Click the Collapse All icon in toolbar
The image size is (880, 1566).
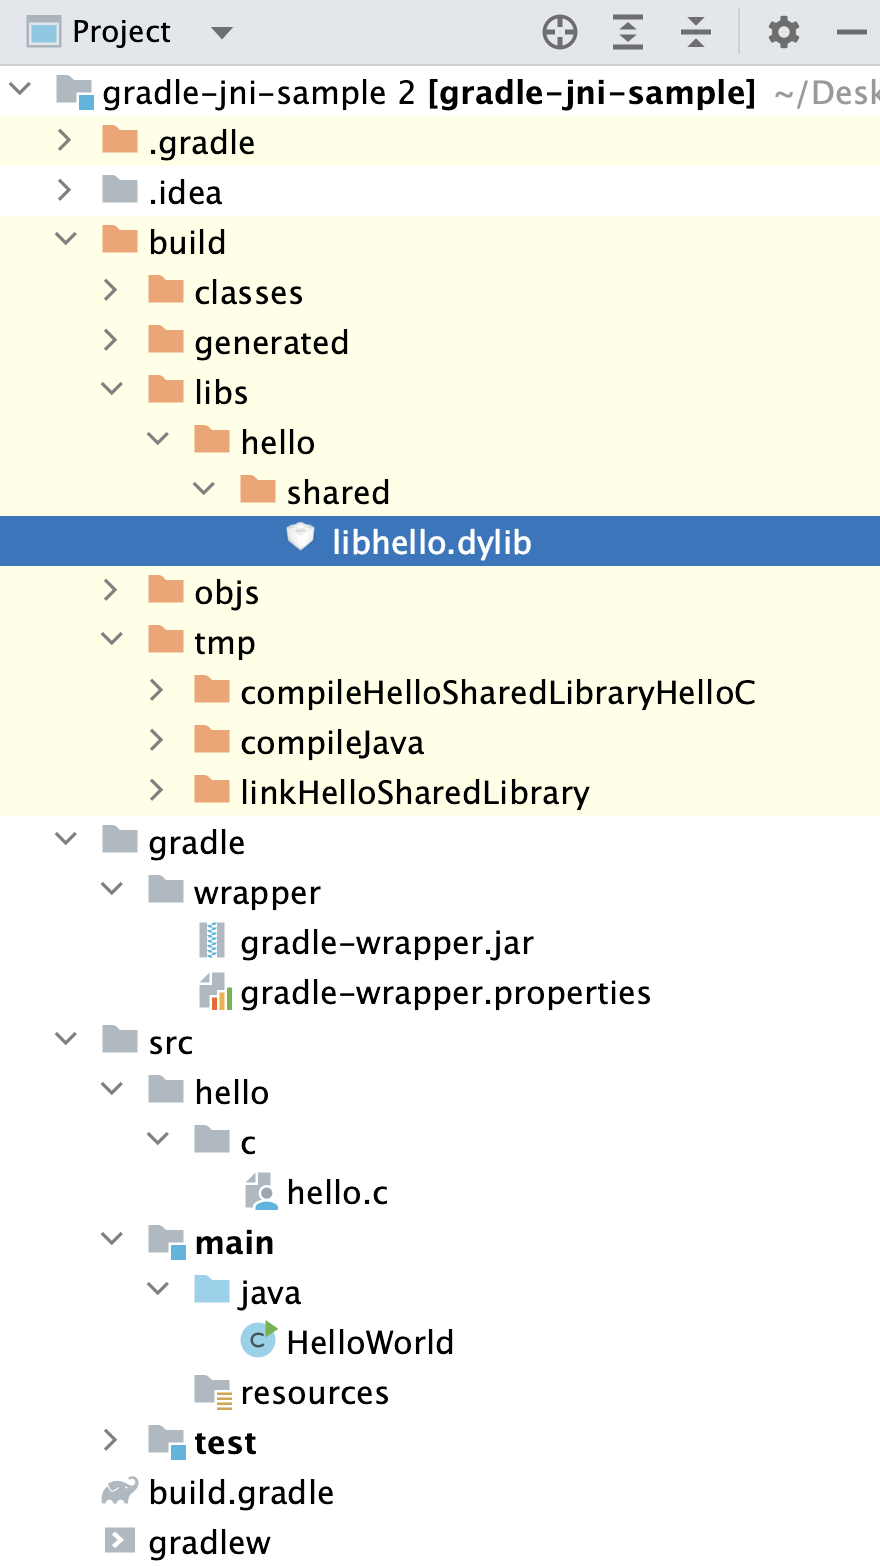click(x=695, y=31)
